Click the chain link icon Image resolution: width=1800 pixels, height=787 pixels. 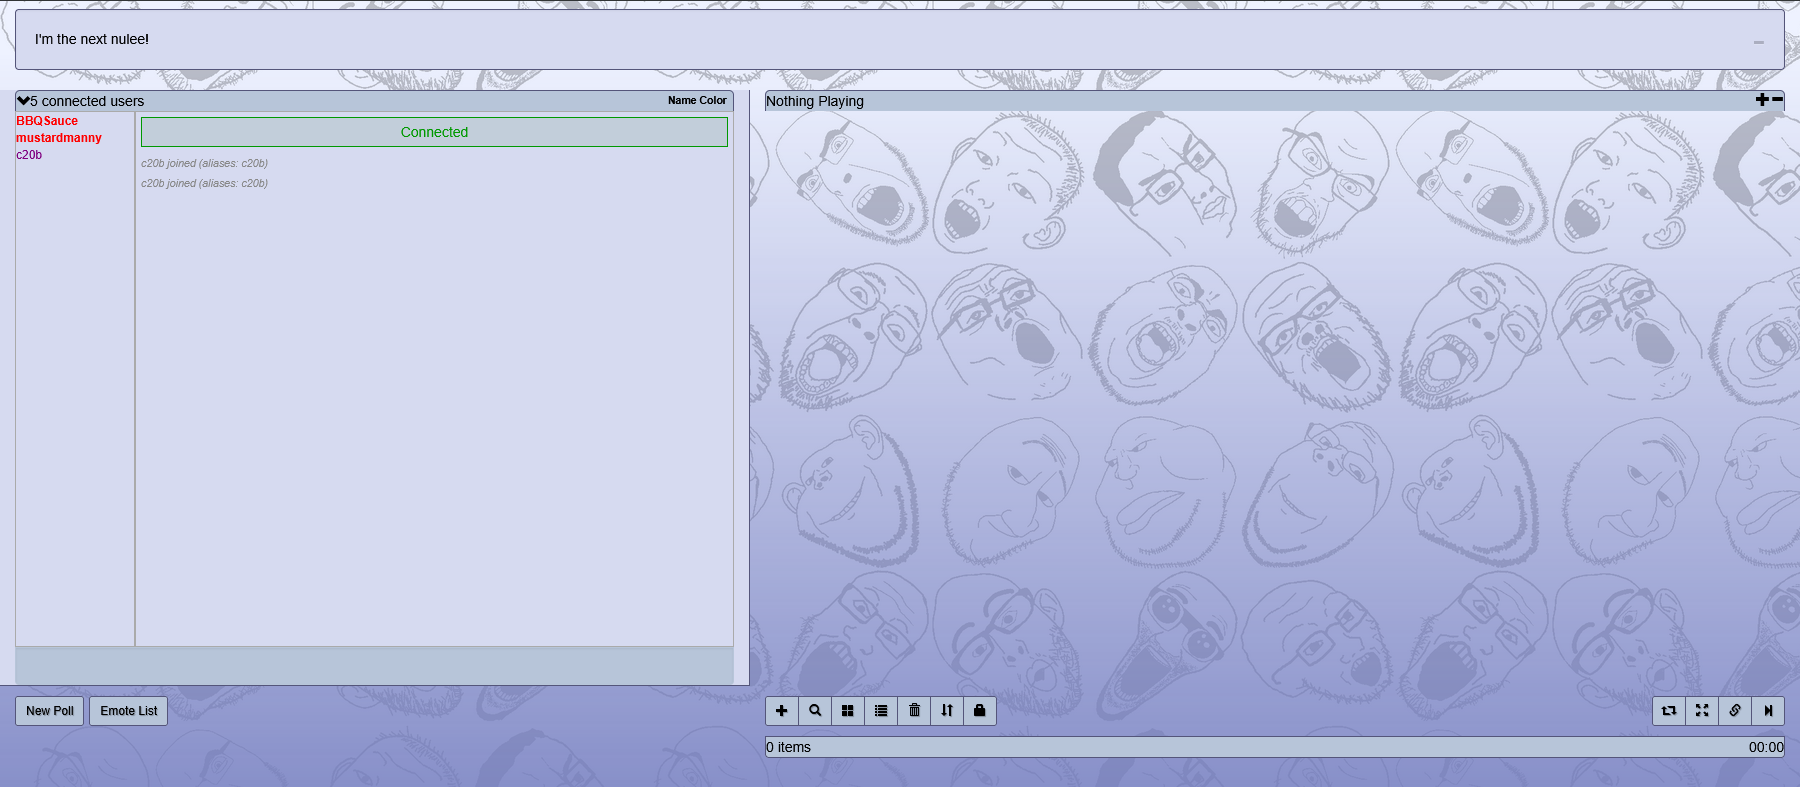tap(1735, 711)
